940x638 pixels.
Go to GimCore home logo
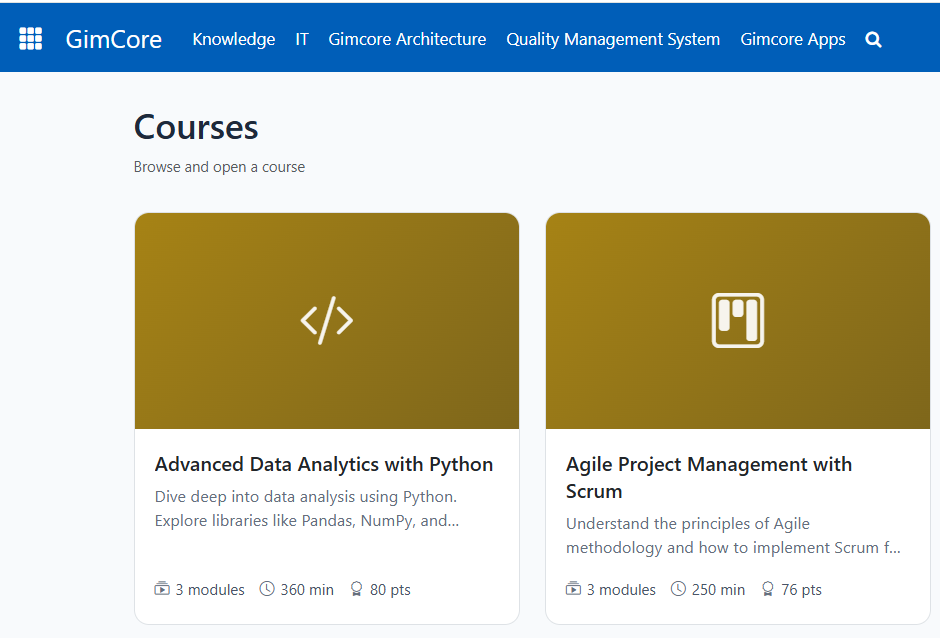coord(114,40)
